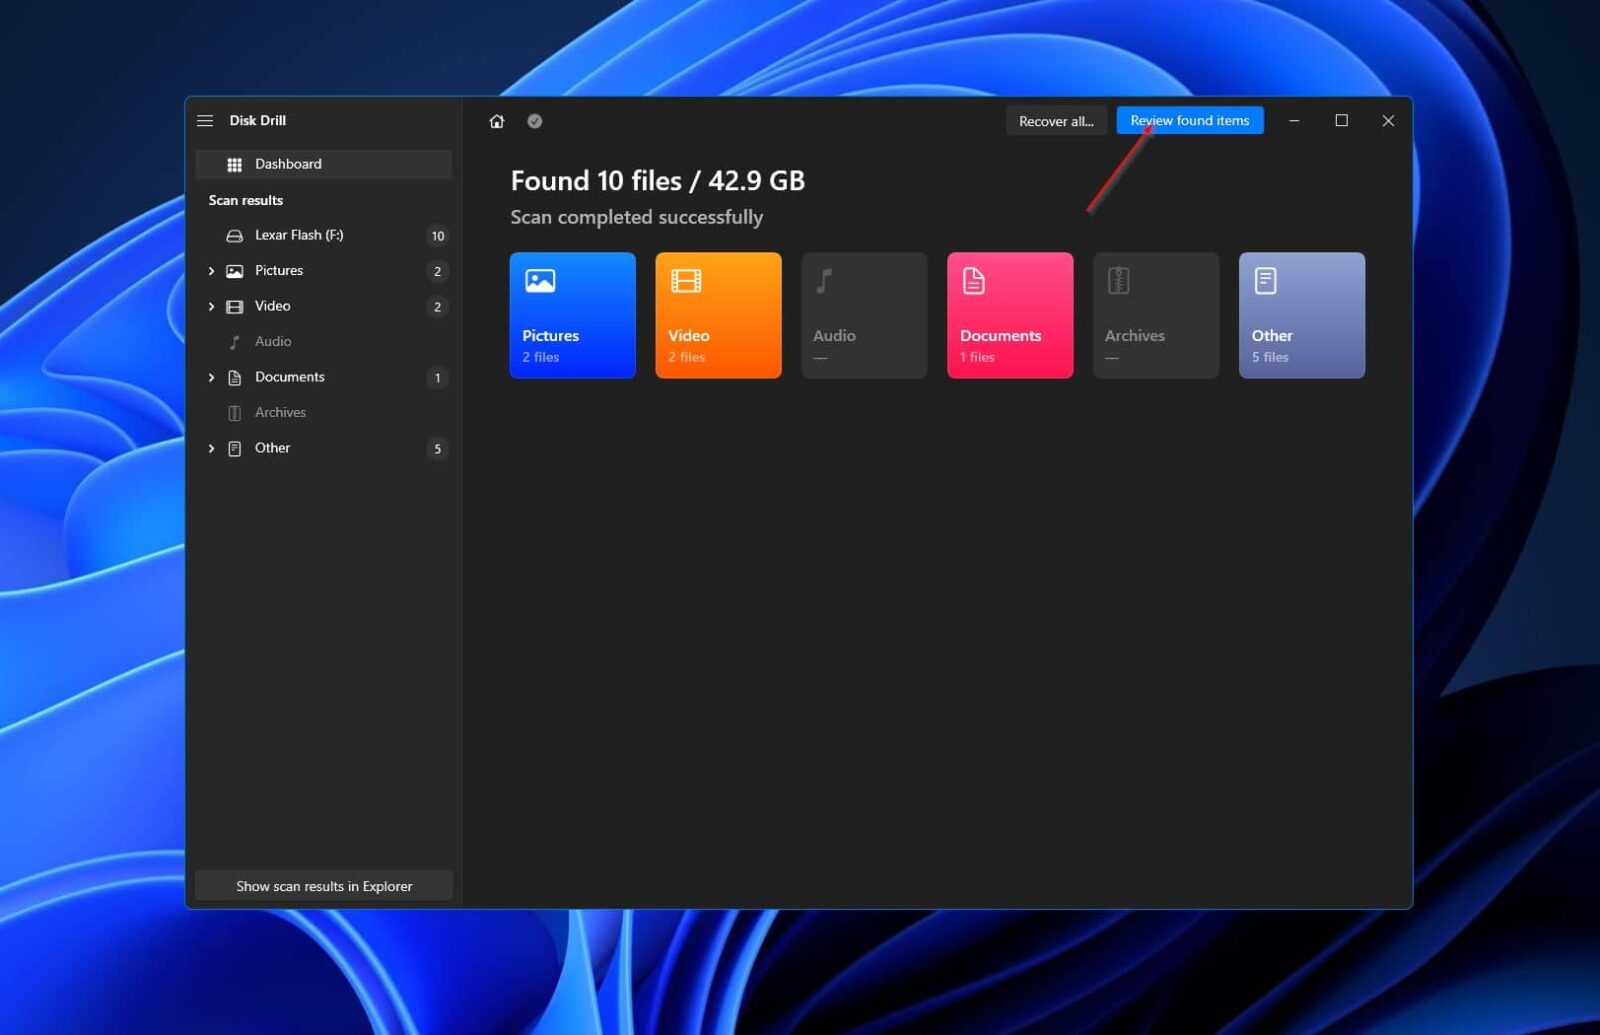Select the Documents category tile
Viewport: 1600px width, 1035px height.
pyautogui.click(x=1010, y=315)
